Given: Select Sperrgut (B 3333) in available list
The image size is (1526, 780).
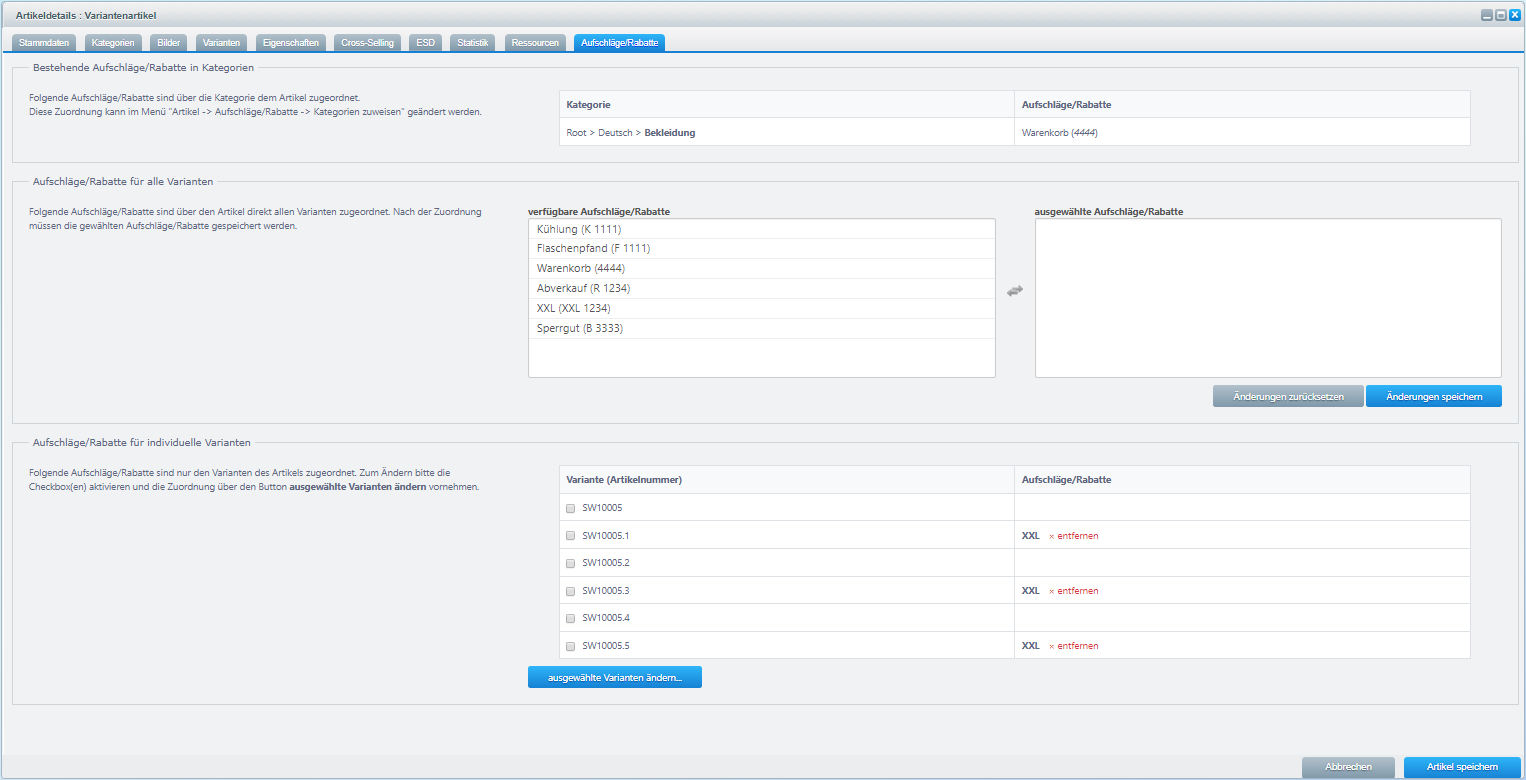Looking at the screenshot, I should [762, 328].
